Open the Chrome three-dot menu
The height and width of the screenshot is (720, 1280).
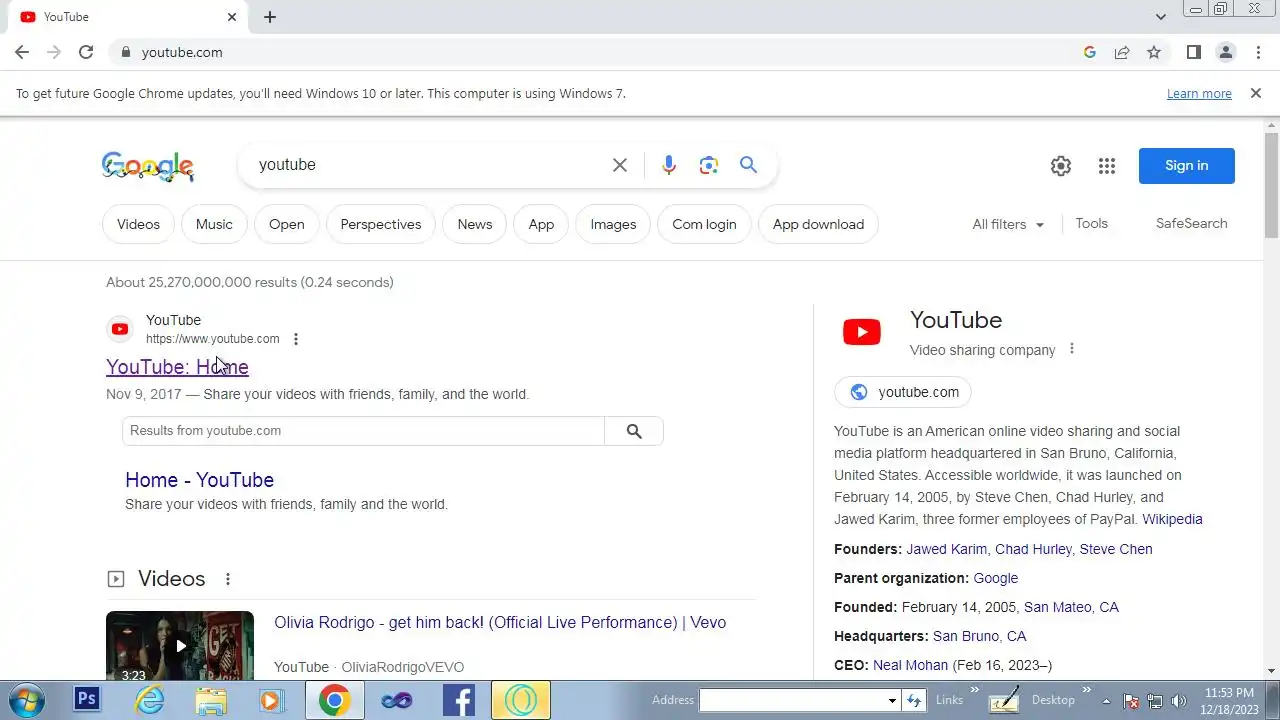pos(1258,52)
